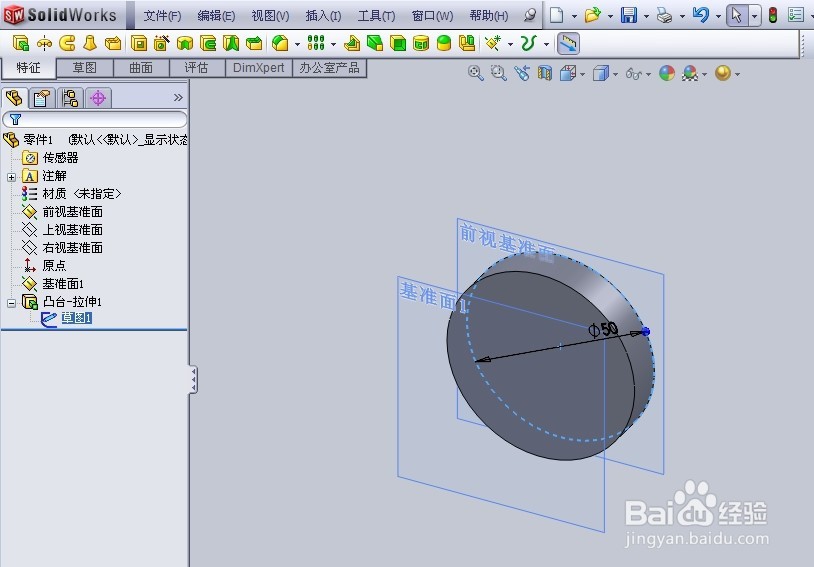This screenshot has height=567, width=814.
Task: Switch to the 办公室产品 tab
Action: 329,68
